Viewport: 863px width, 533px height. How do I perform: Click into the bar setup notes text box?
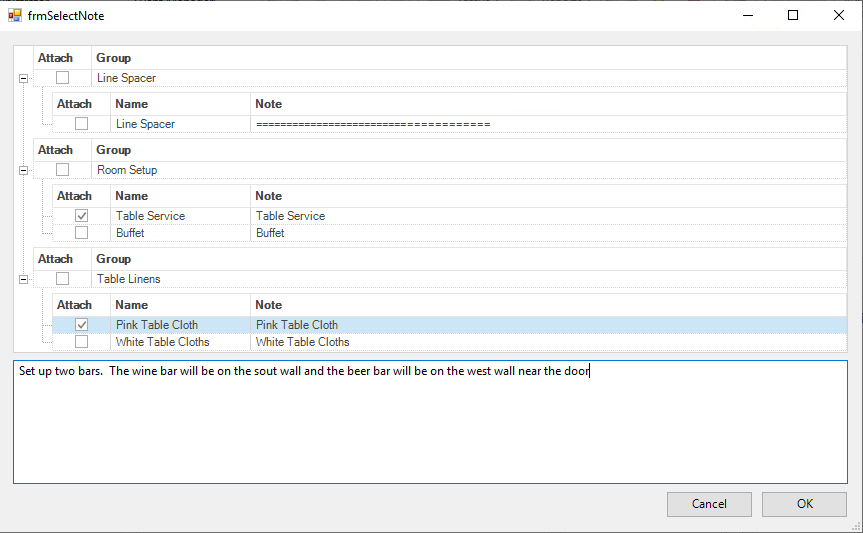click(x=430, y=422)
